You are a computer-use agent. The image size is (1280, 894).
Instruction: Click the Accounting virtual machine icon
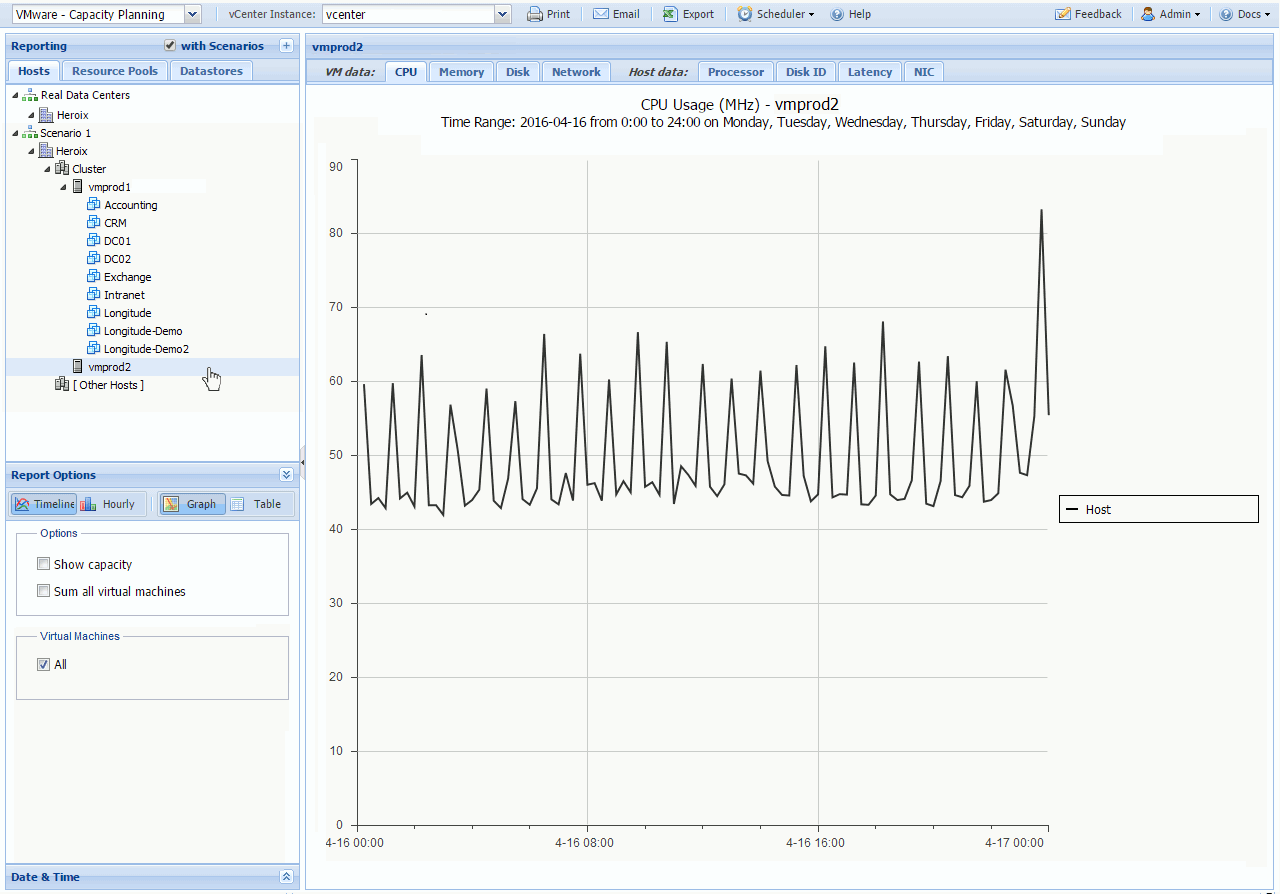coord(94,205)
